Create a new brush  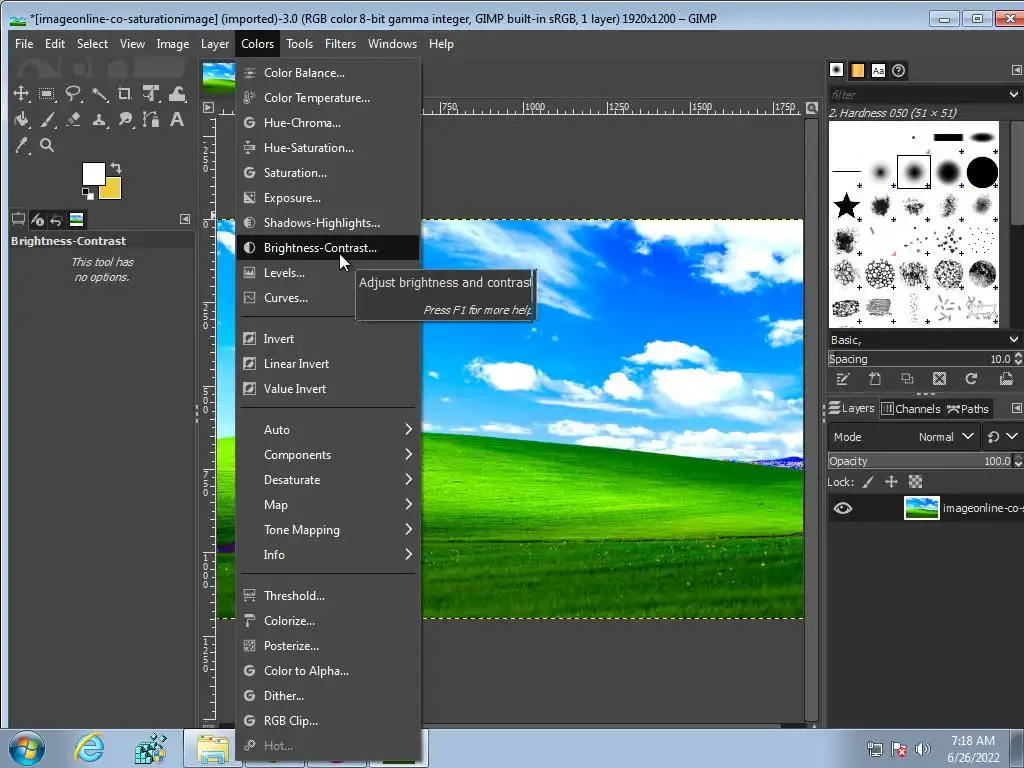tap(874, 379)
